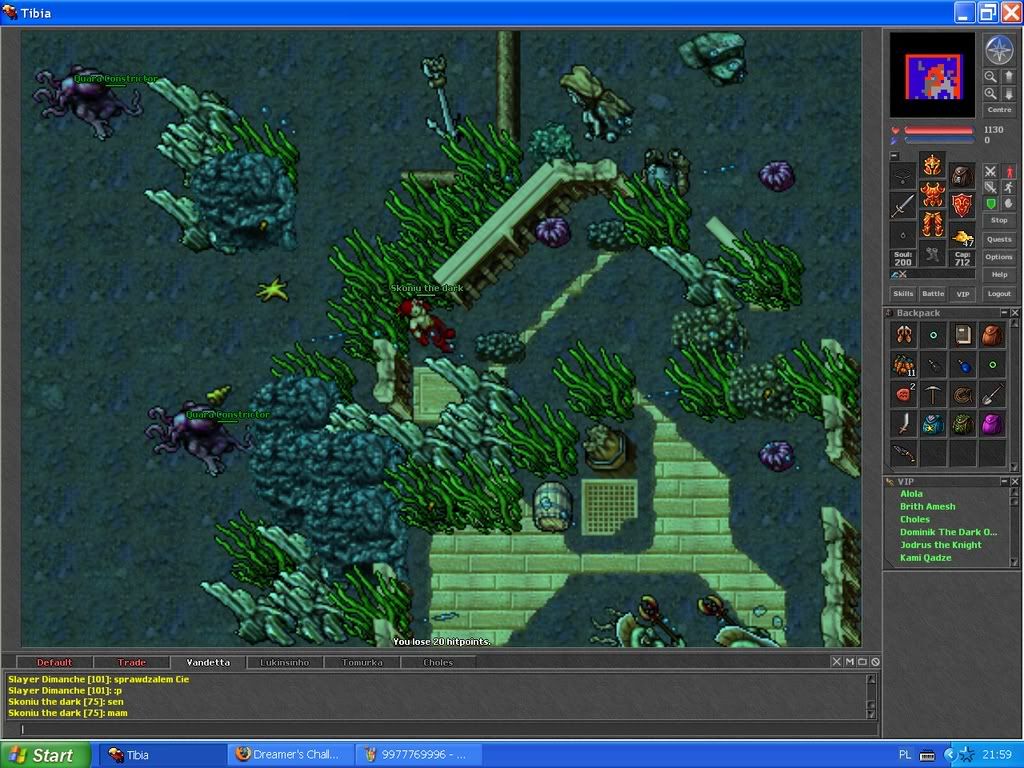The image size is (1024, 768).
Task: Close the Backpack container window
Action: tap(1015, 313)
